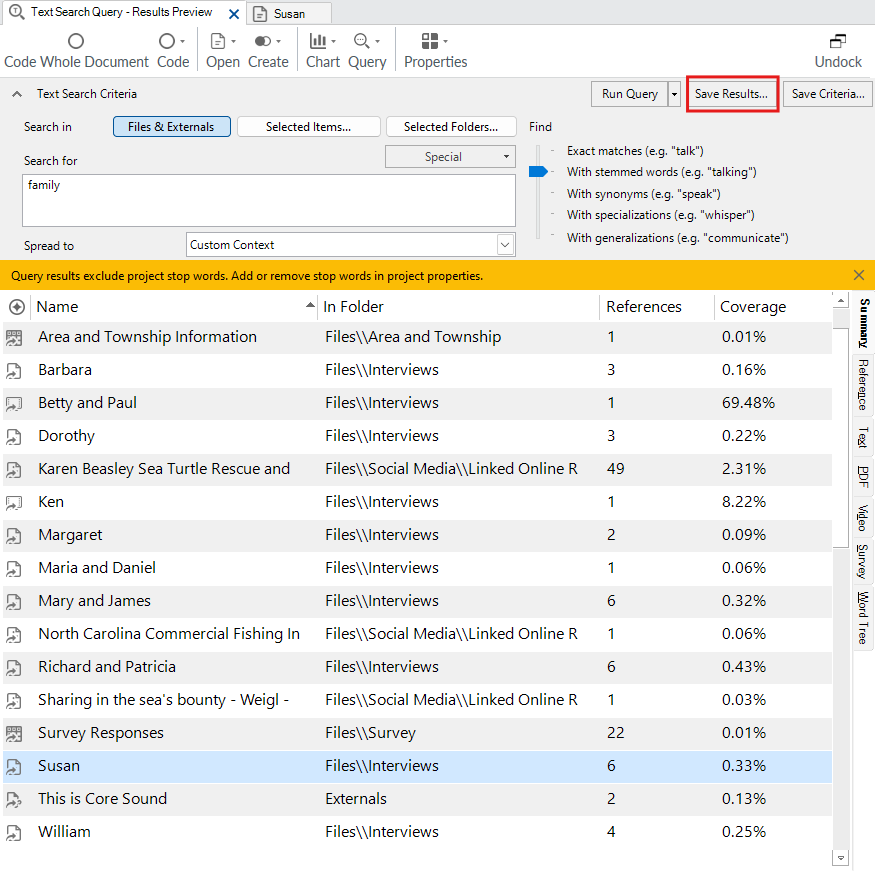The height and width of the screenshot is (871, 875).
Task: Click in the Search for text box
Action: (268, 200)
